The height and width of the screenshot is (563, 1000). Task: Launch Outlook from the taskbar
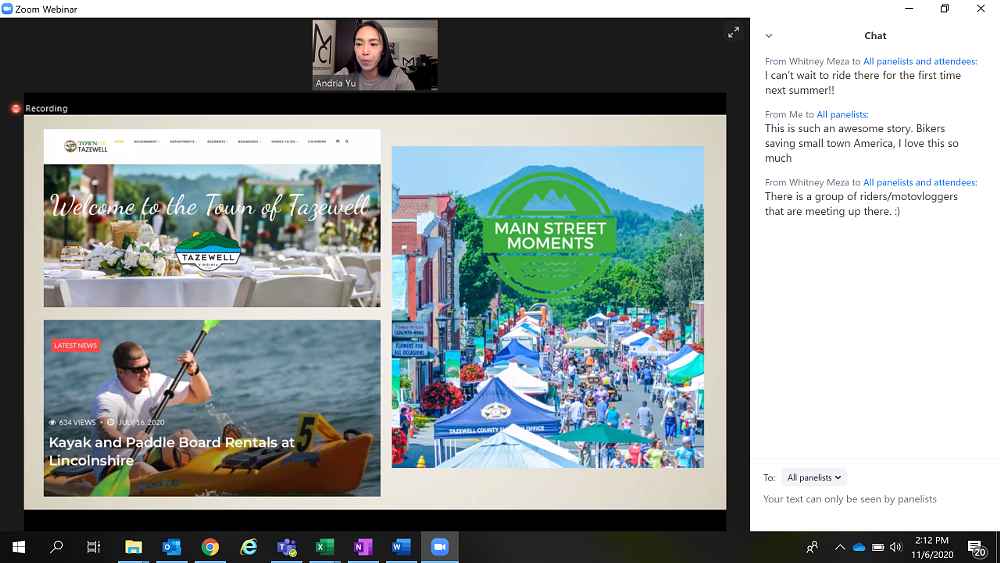[x=171, y=547]
